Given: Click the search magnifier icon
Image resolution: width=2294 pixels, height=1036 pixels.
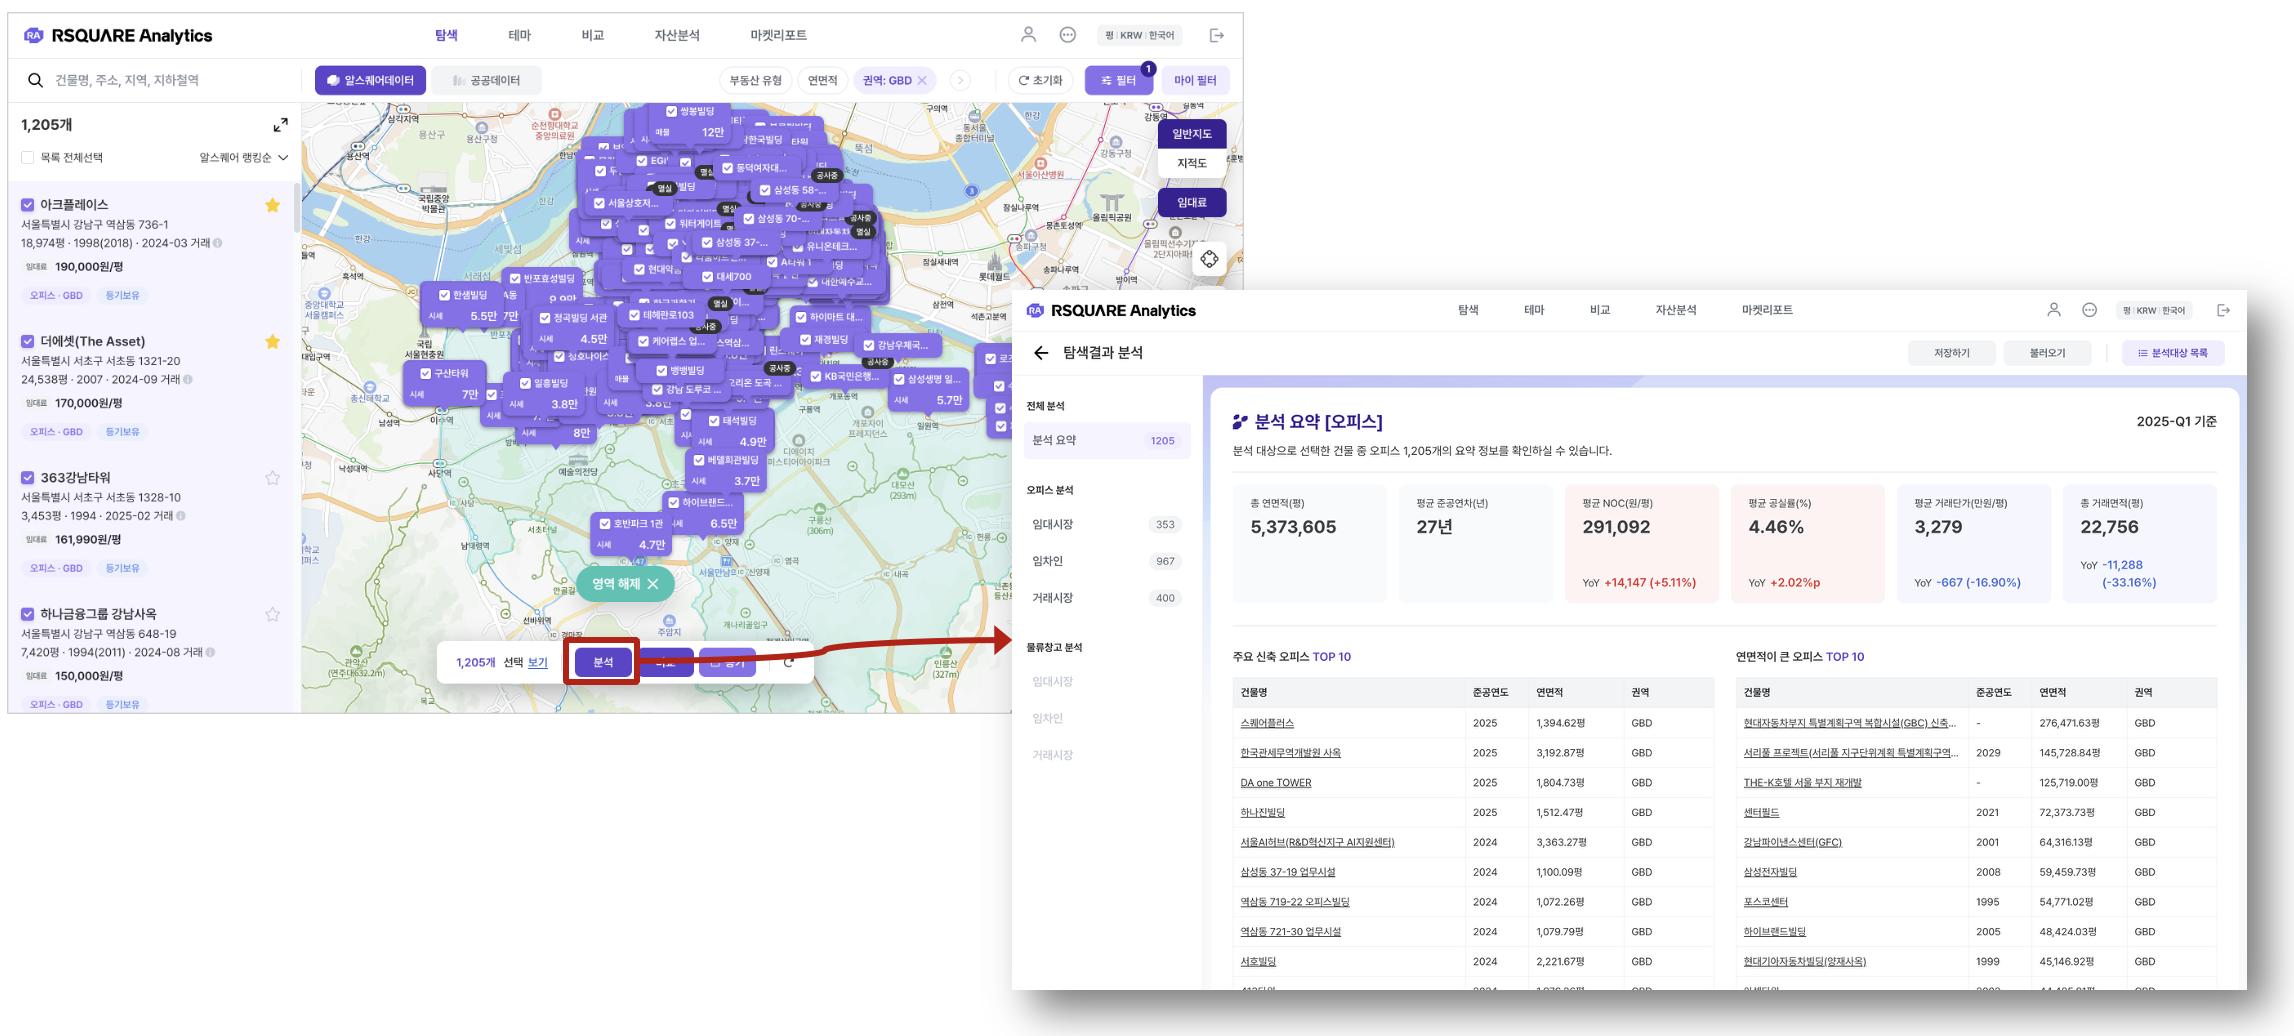Looking at the screenshot, I should pyautogui.click(x=35, y=80).
